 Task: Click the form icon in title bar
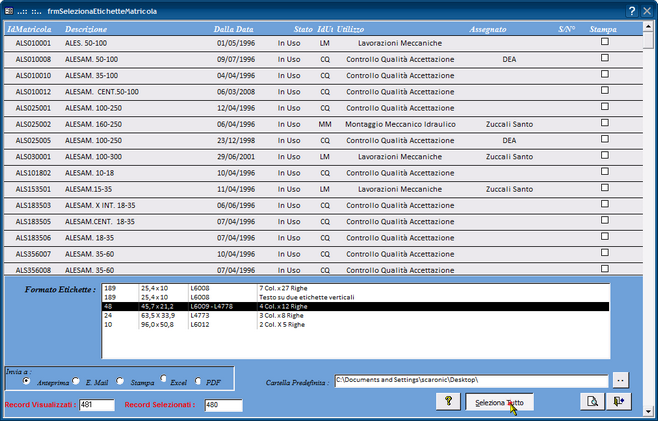click(x=9, y=11)
